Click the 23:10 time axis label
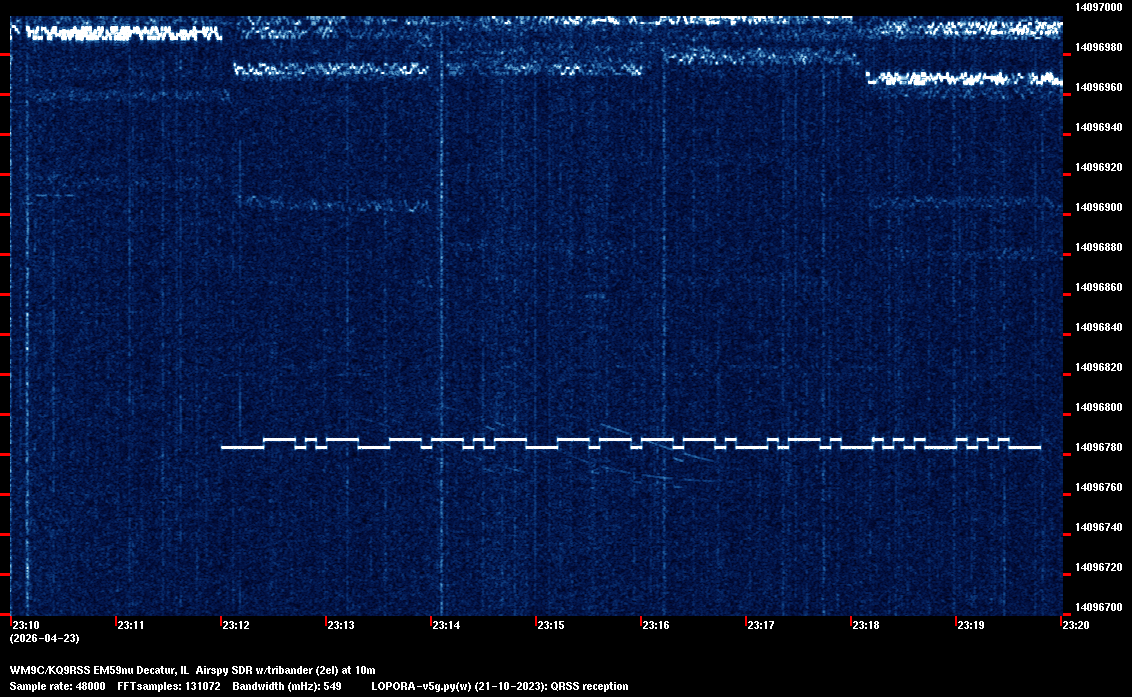Viewport: 1132px width, 697px height. tap(26, 626)
